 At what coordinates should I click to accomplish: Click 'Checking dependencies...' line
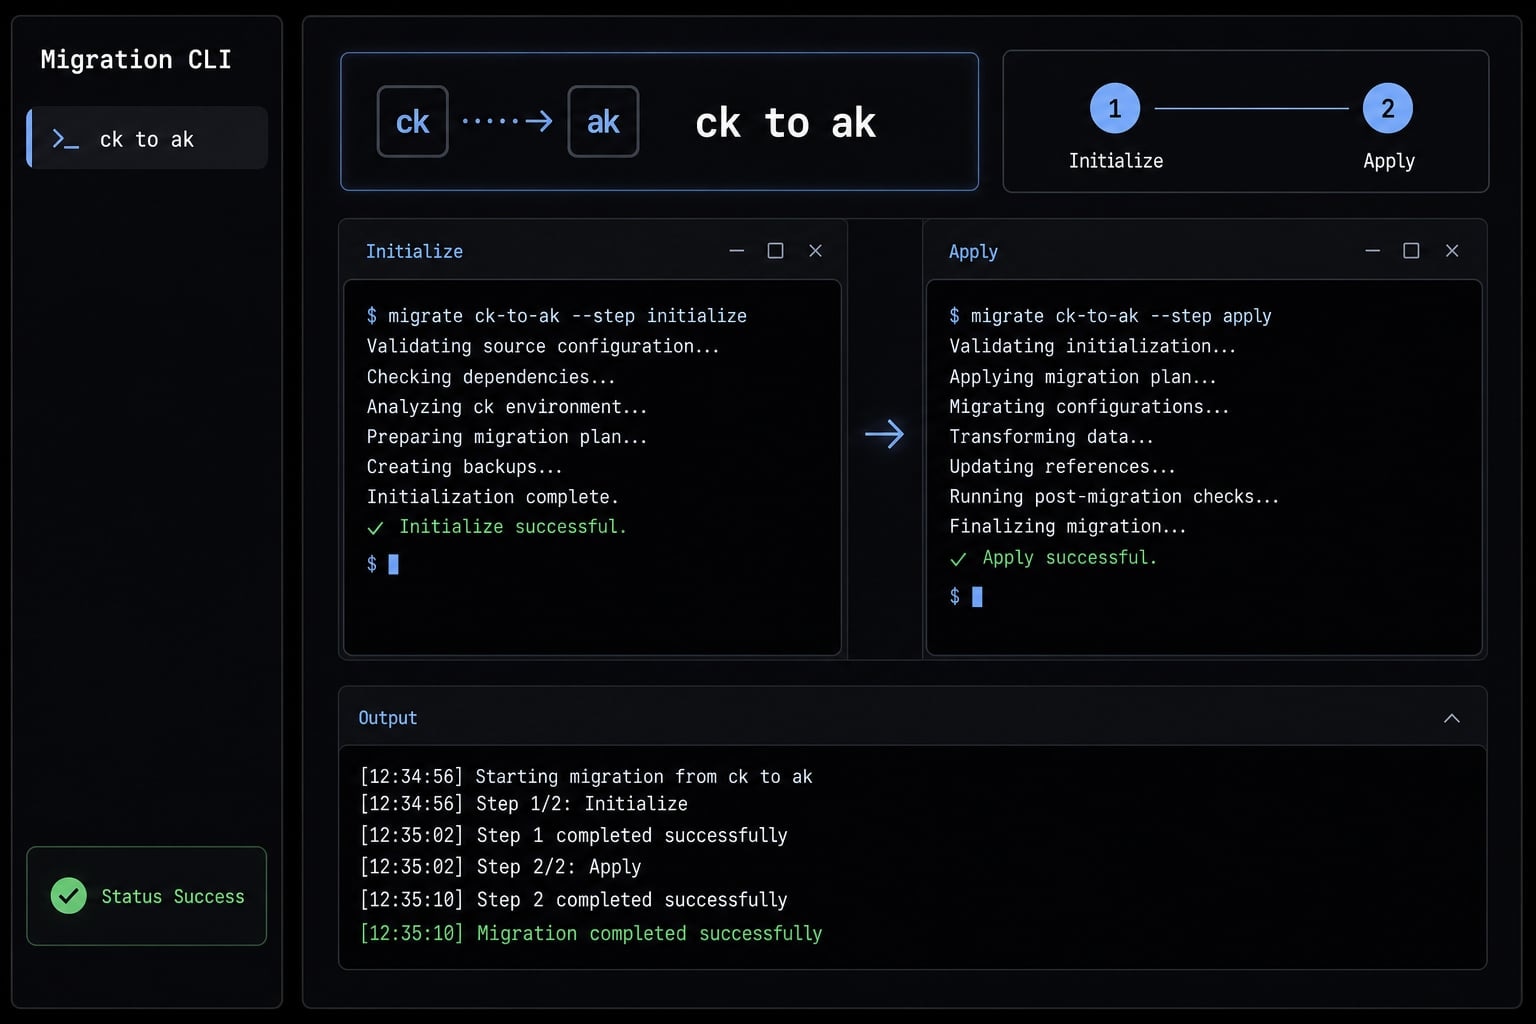[x=491, y=377]
